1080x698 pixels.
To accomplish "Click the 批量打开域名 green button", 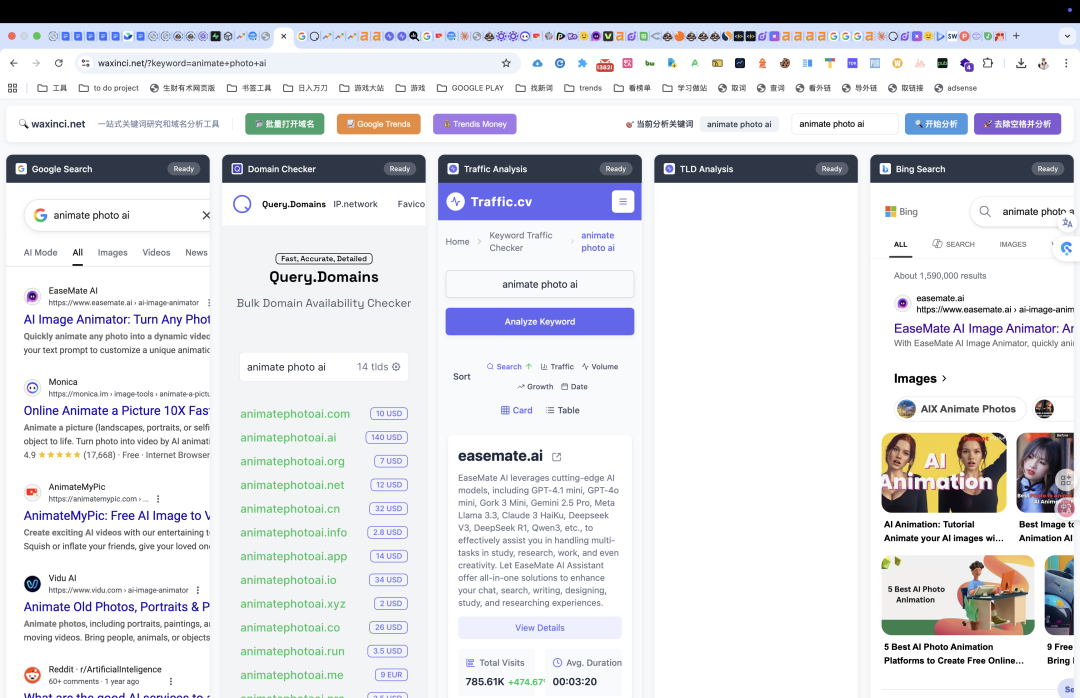I will click(284, 124).
